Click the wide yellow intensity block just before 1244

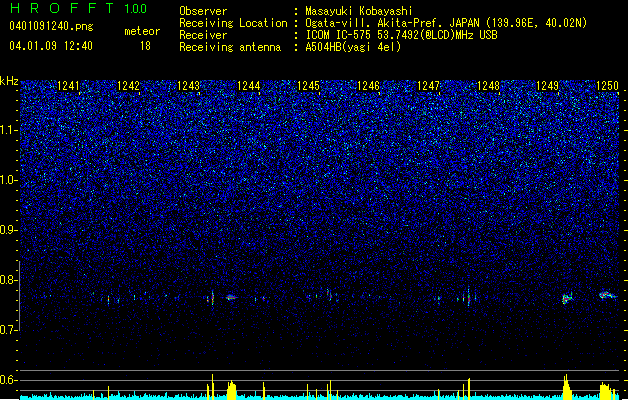tap(231, 390)
